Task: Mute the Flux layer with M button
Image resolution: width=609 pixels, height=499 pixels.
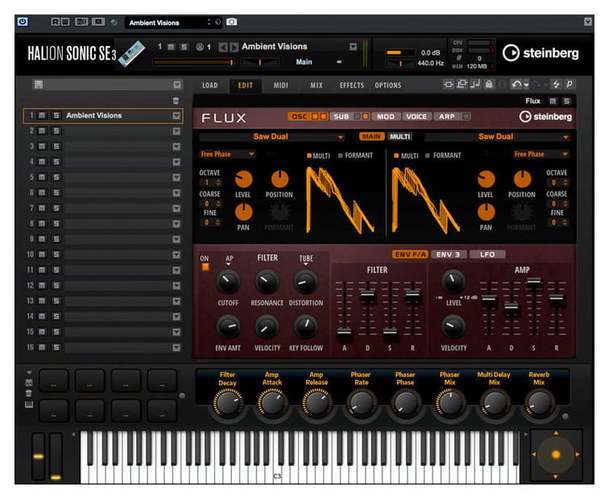Action: 552,101
